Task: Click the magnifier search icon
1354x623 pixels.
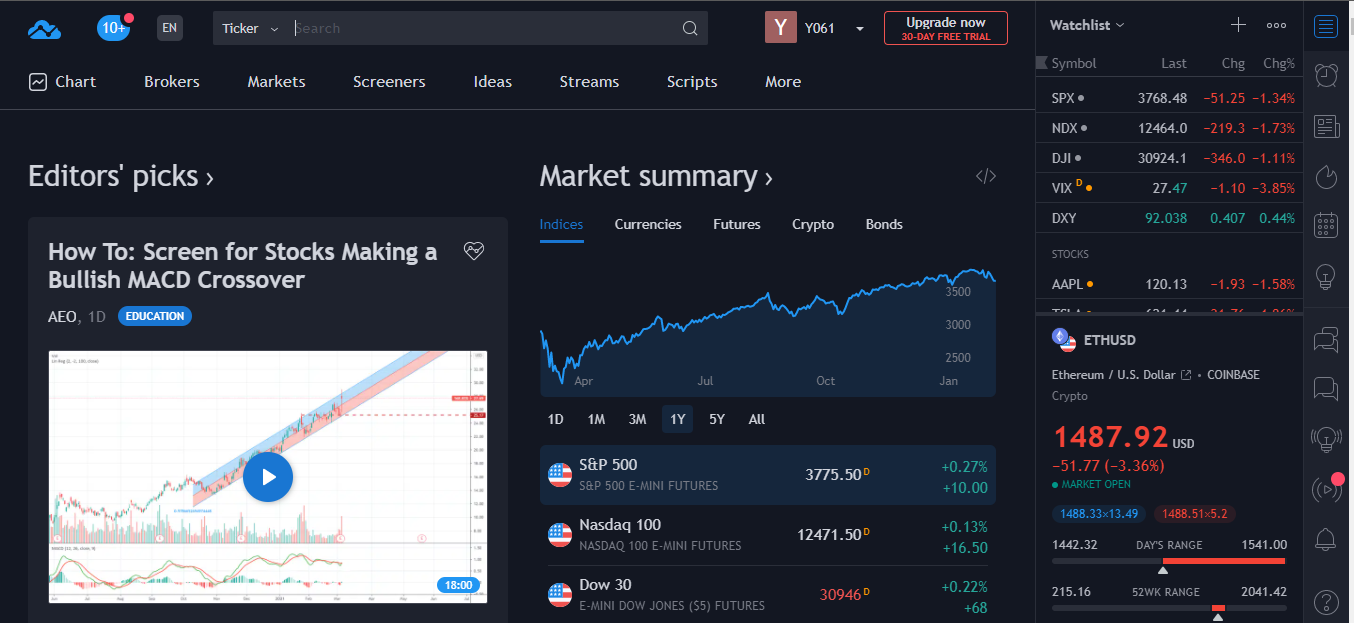Action: coord(690,28)
